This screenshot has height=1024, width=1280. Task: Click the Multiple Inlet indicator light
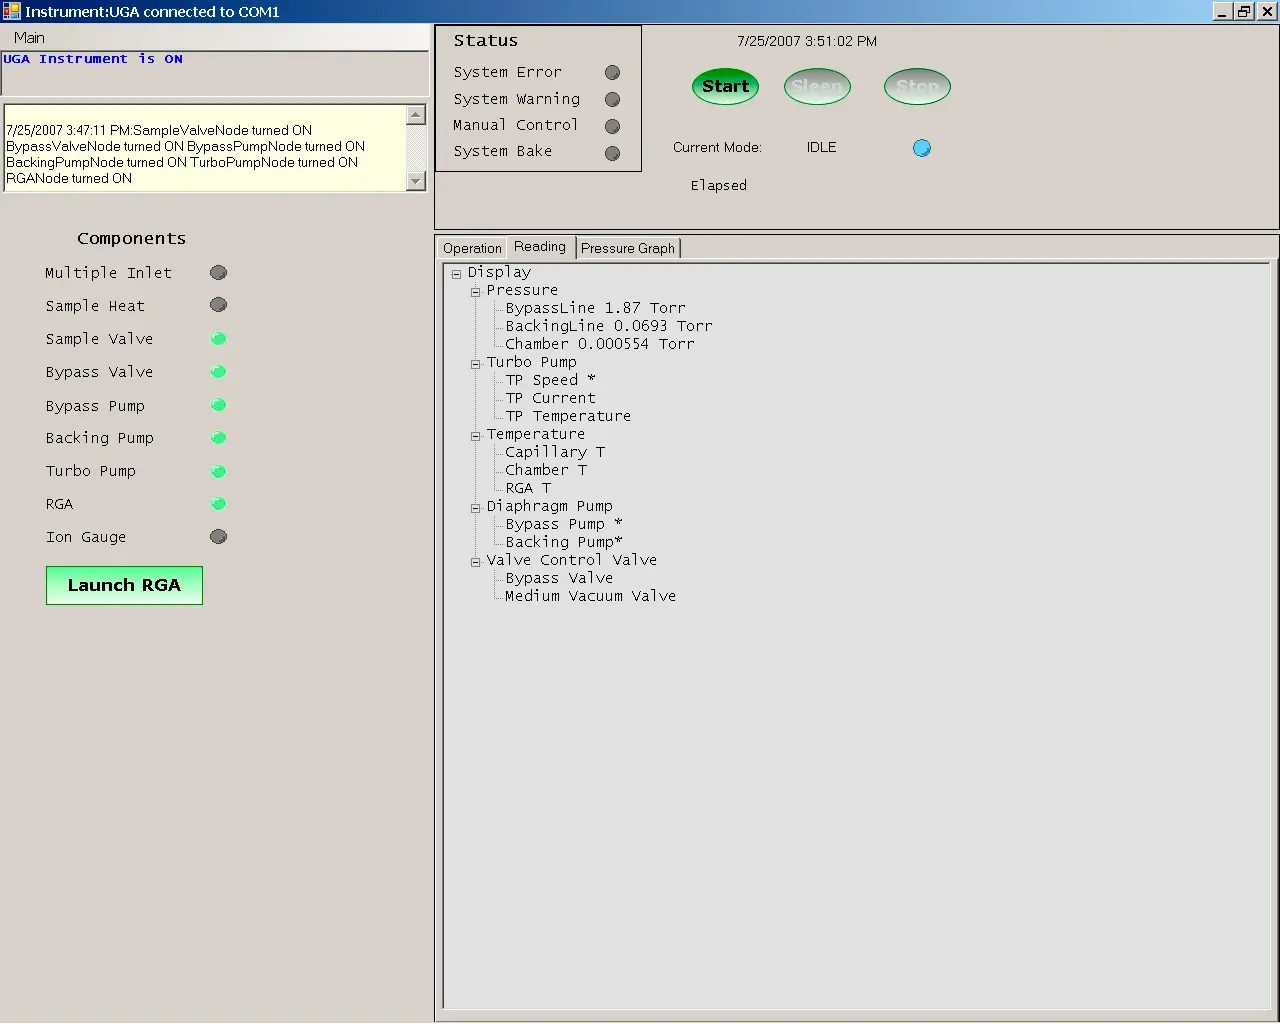click(218, 273)
